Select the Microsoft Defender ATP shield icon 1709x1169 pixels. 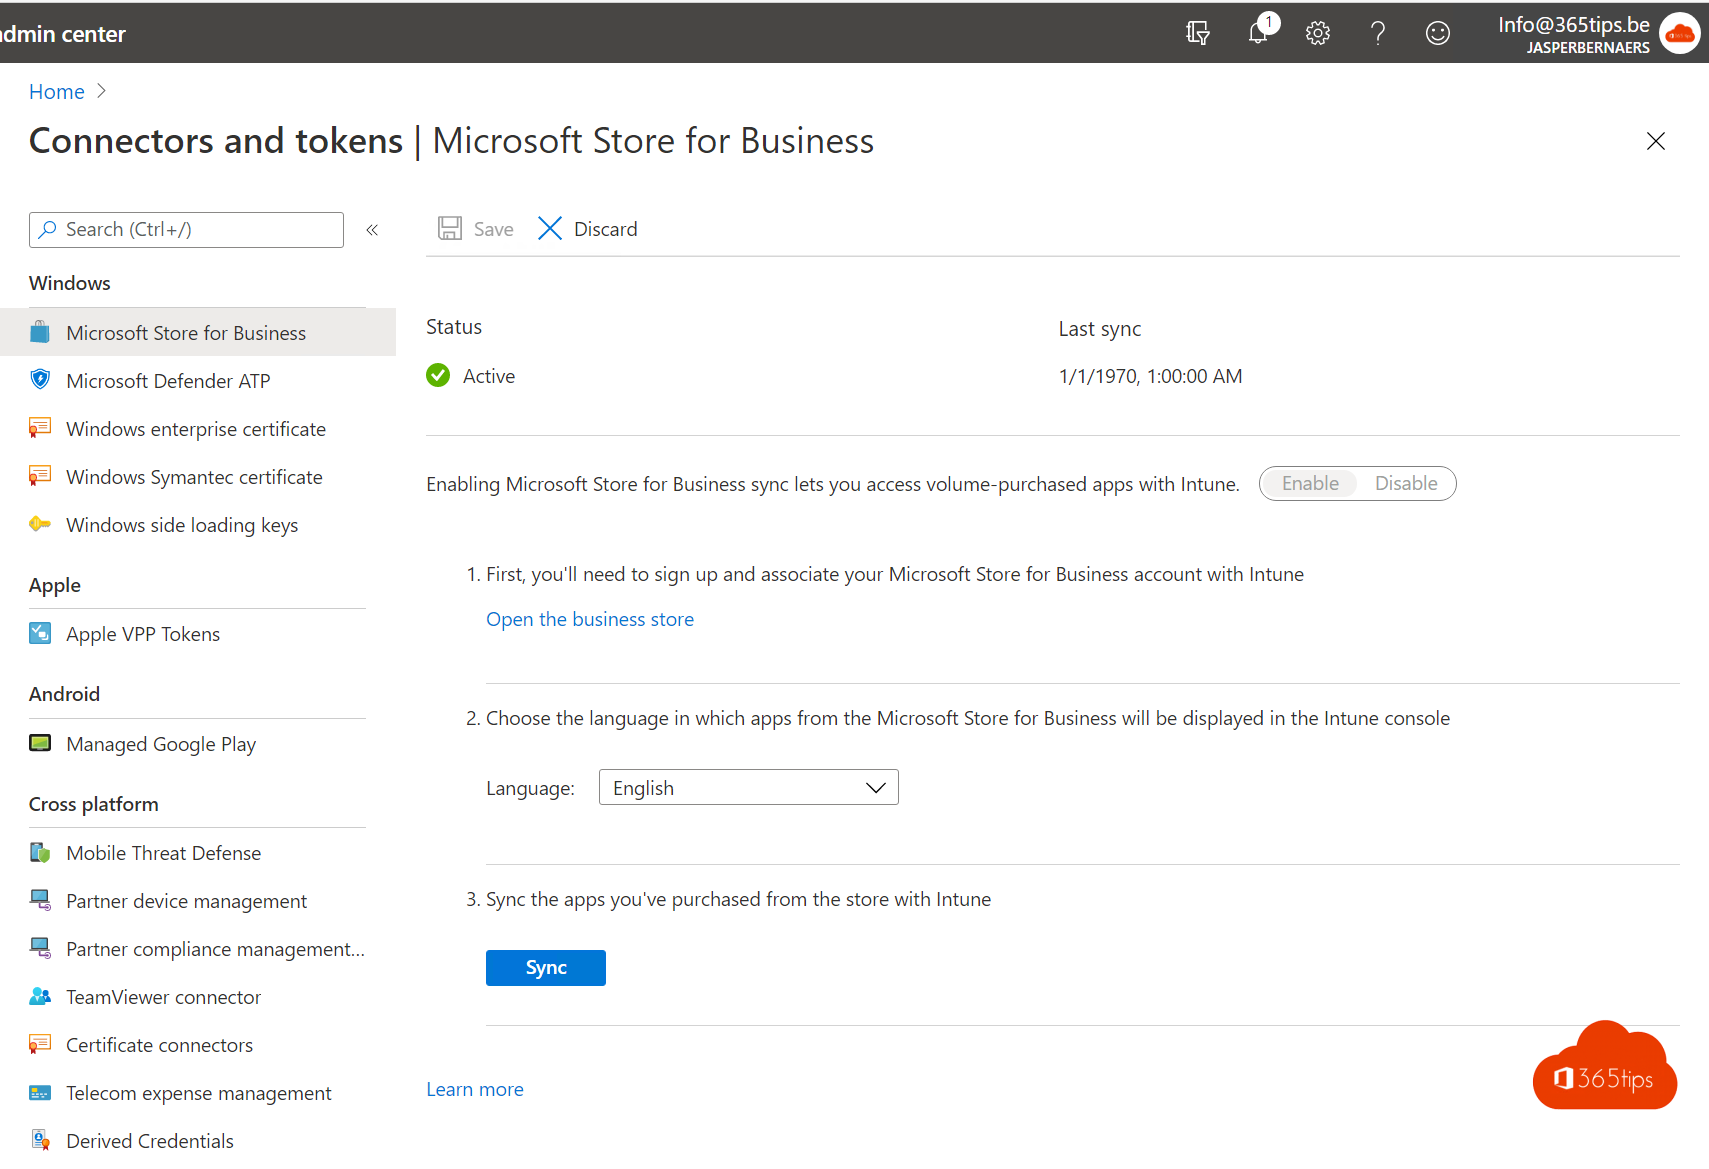coord(40,380)
